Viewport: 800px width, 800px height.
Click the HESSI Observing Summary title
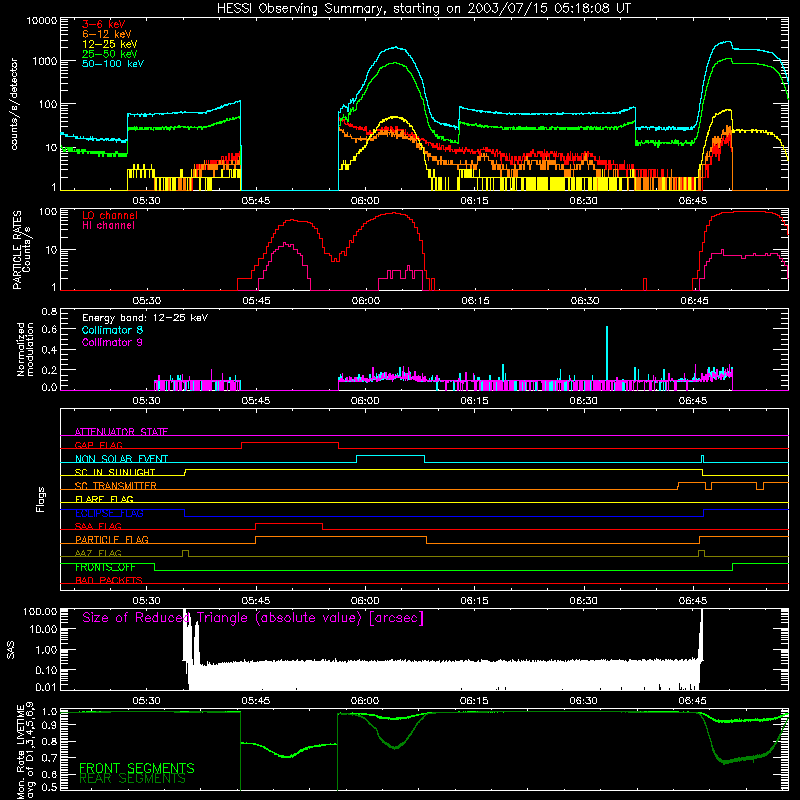click(x=423, y=9)
